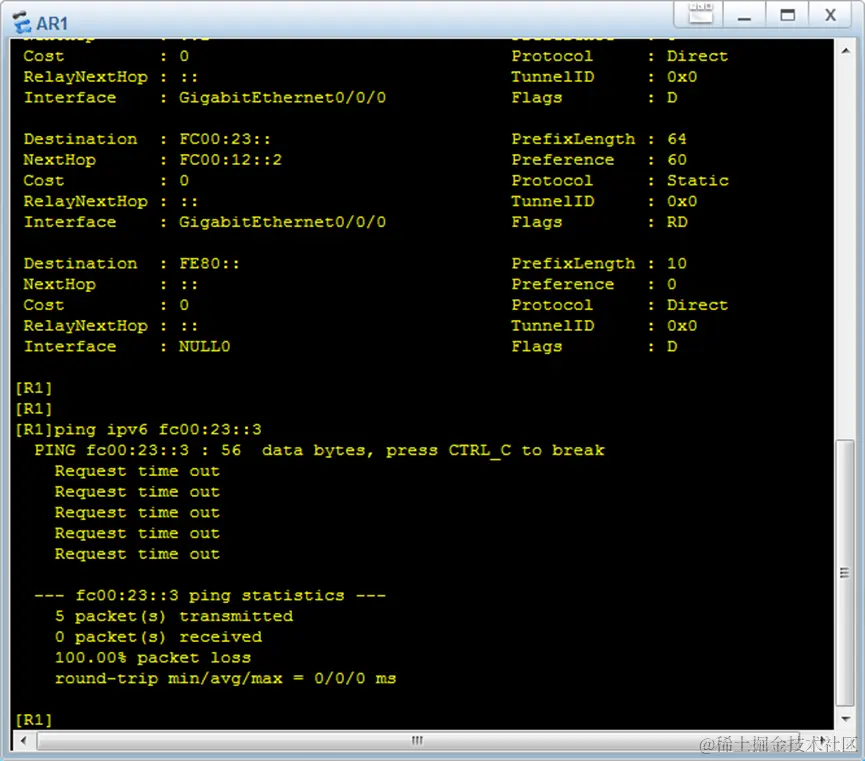Viewport: 865px width, 761px height.
Task: Click the 'fc00:23::3 ping statistics' header
Action: pos(210,595)
